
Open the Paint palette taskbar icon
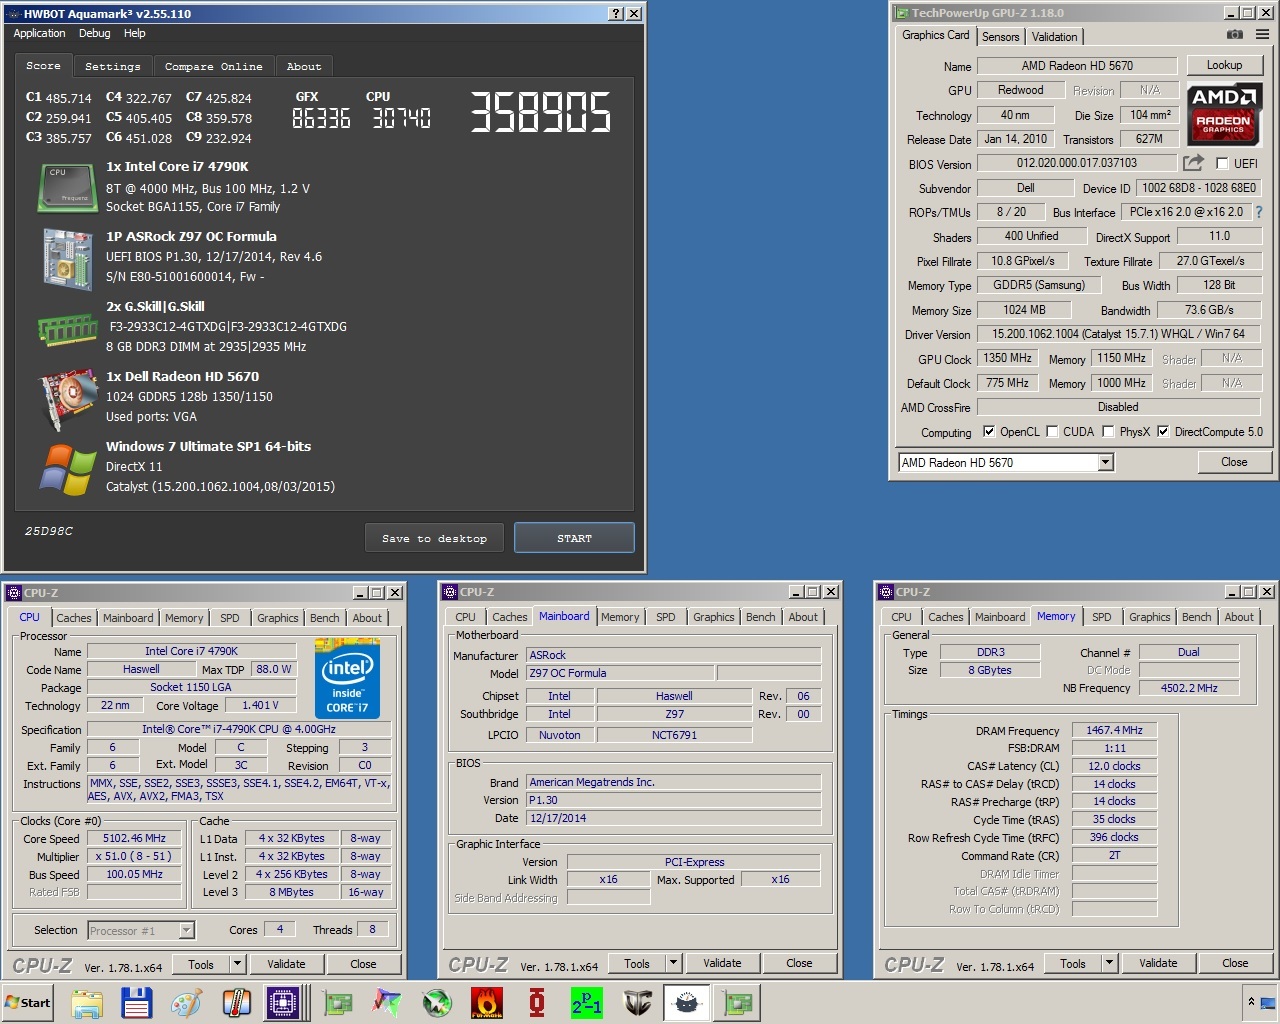(x=186, y=1003)
